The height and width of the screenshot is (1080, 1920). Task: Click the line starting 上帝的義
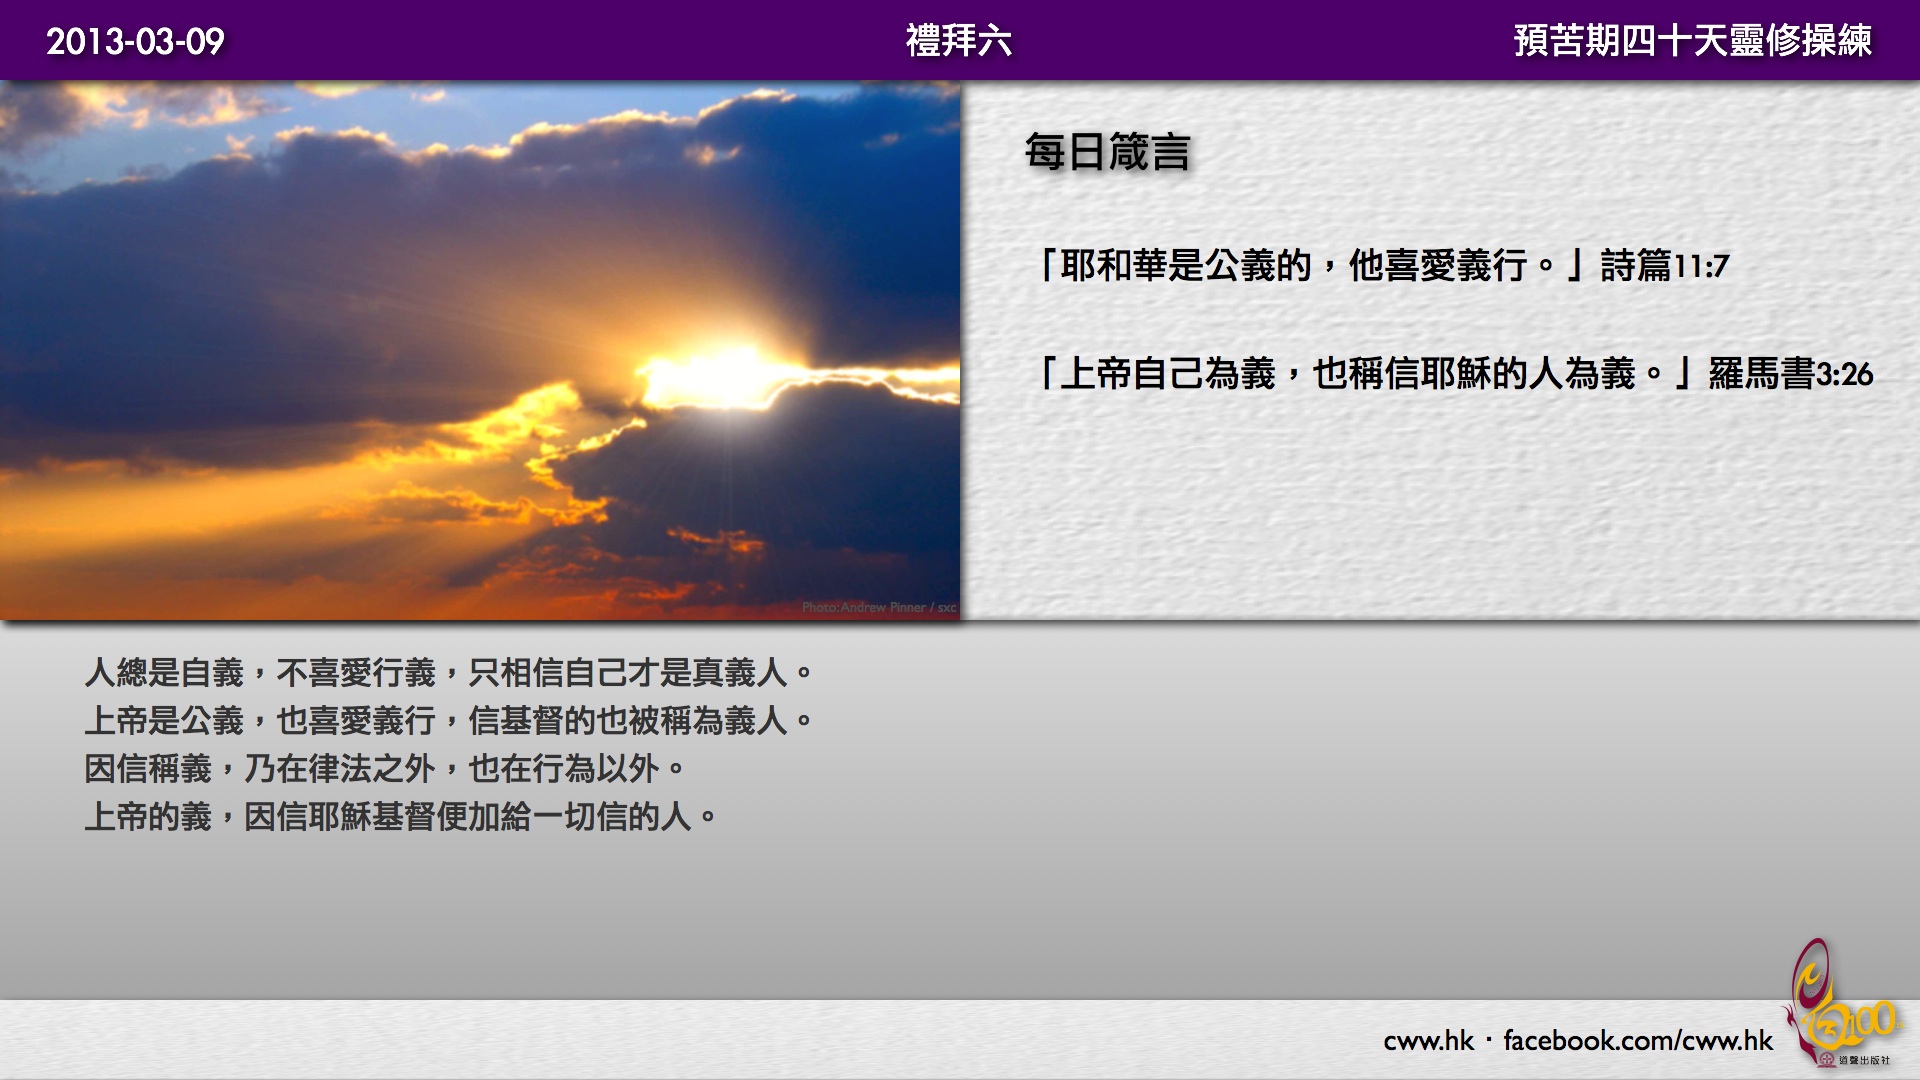(400, 816)
